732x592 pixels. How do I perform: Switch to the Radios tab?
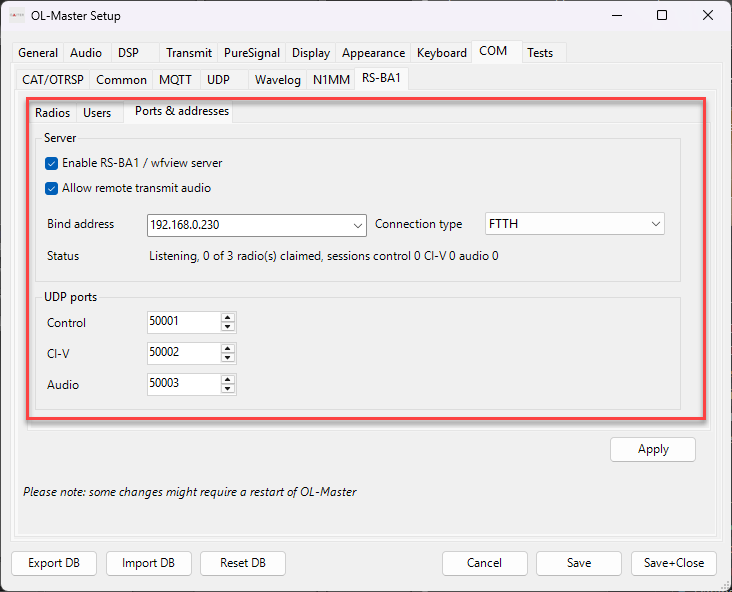[53, 113]
